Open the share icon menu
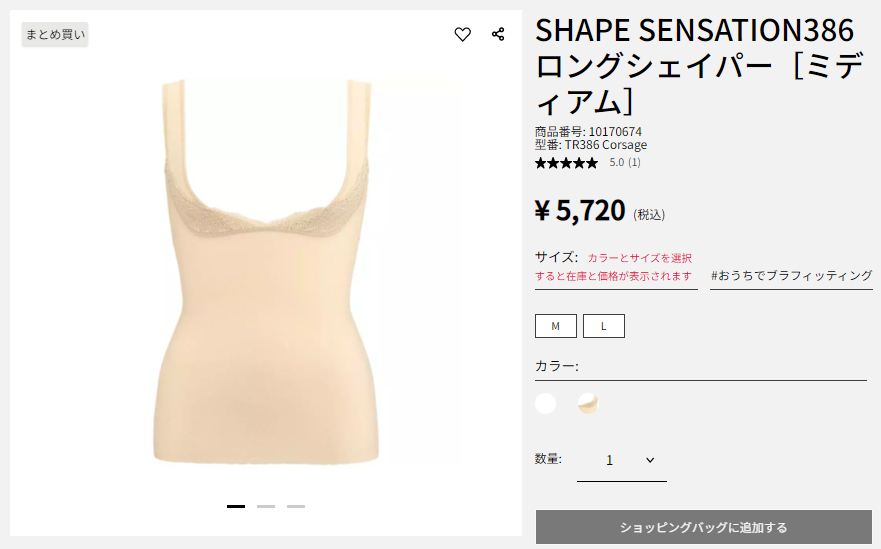The width and height of the screenshot is (881, 549). pyautogui.click(x=498, y=34)
